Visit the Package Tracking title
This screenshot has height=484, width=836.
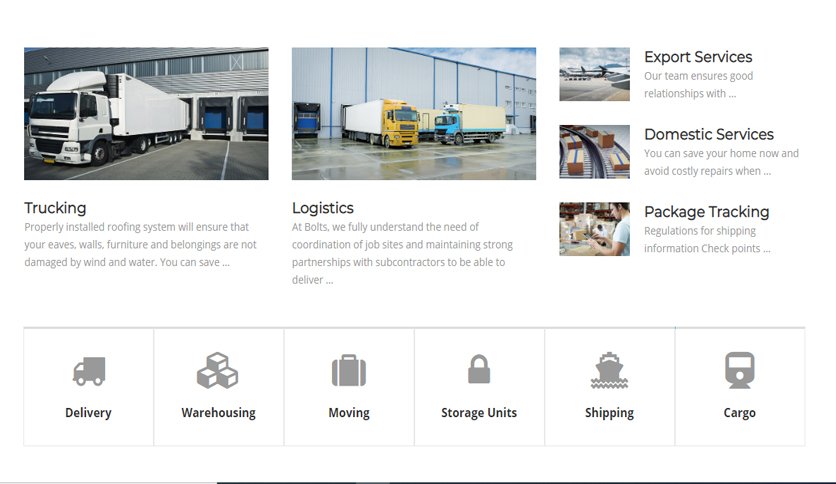coord(706,212)
